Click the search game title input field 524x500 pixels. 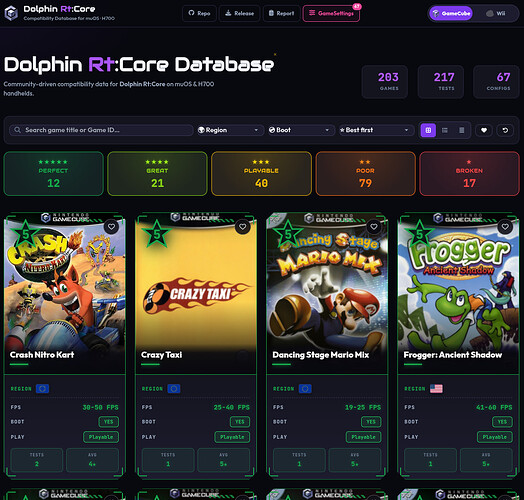(101, 130)
